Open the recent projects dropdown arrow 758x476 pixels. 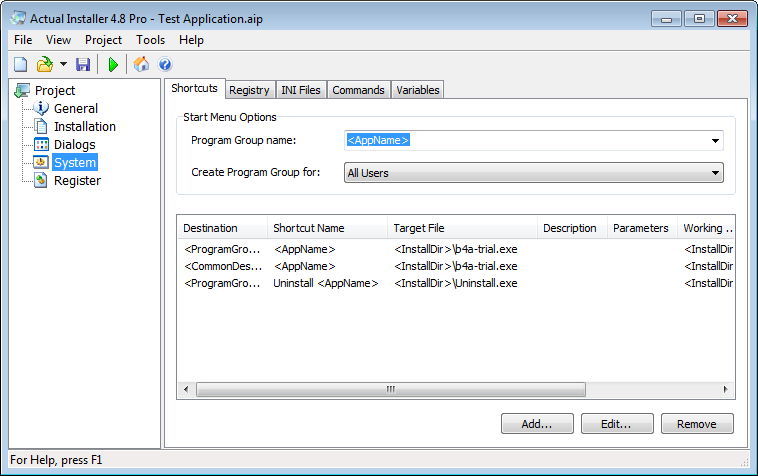coord(63,64)
